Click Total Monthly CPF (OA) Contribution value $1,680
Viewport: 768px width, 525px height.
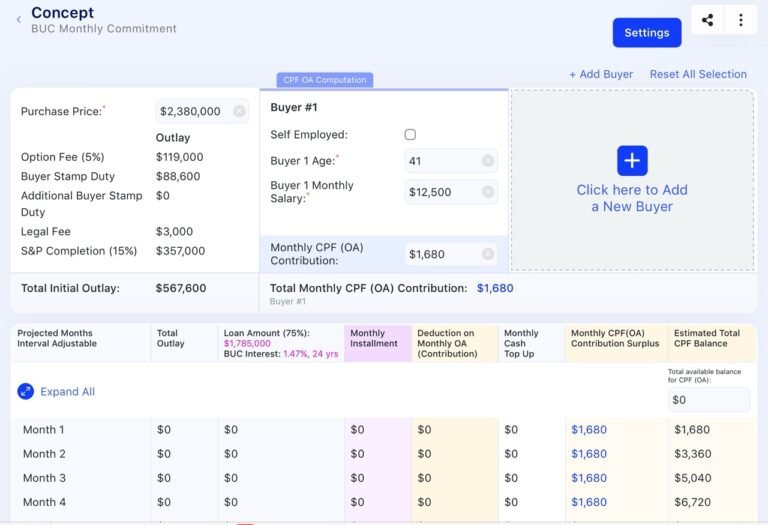pyautogui.click(x=495, y=288)
